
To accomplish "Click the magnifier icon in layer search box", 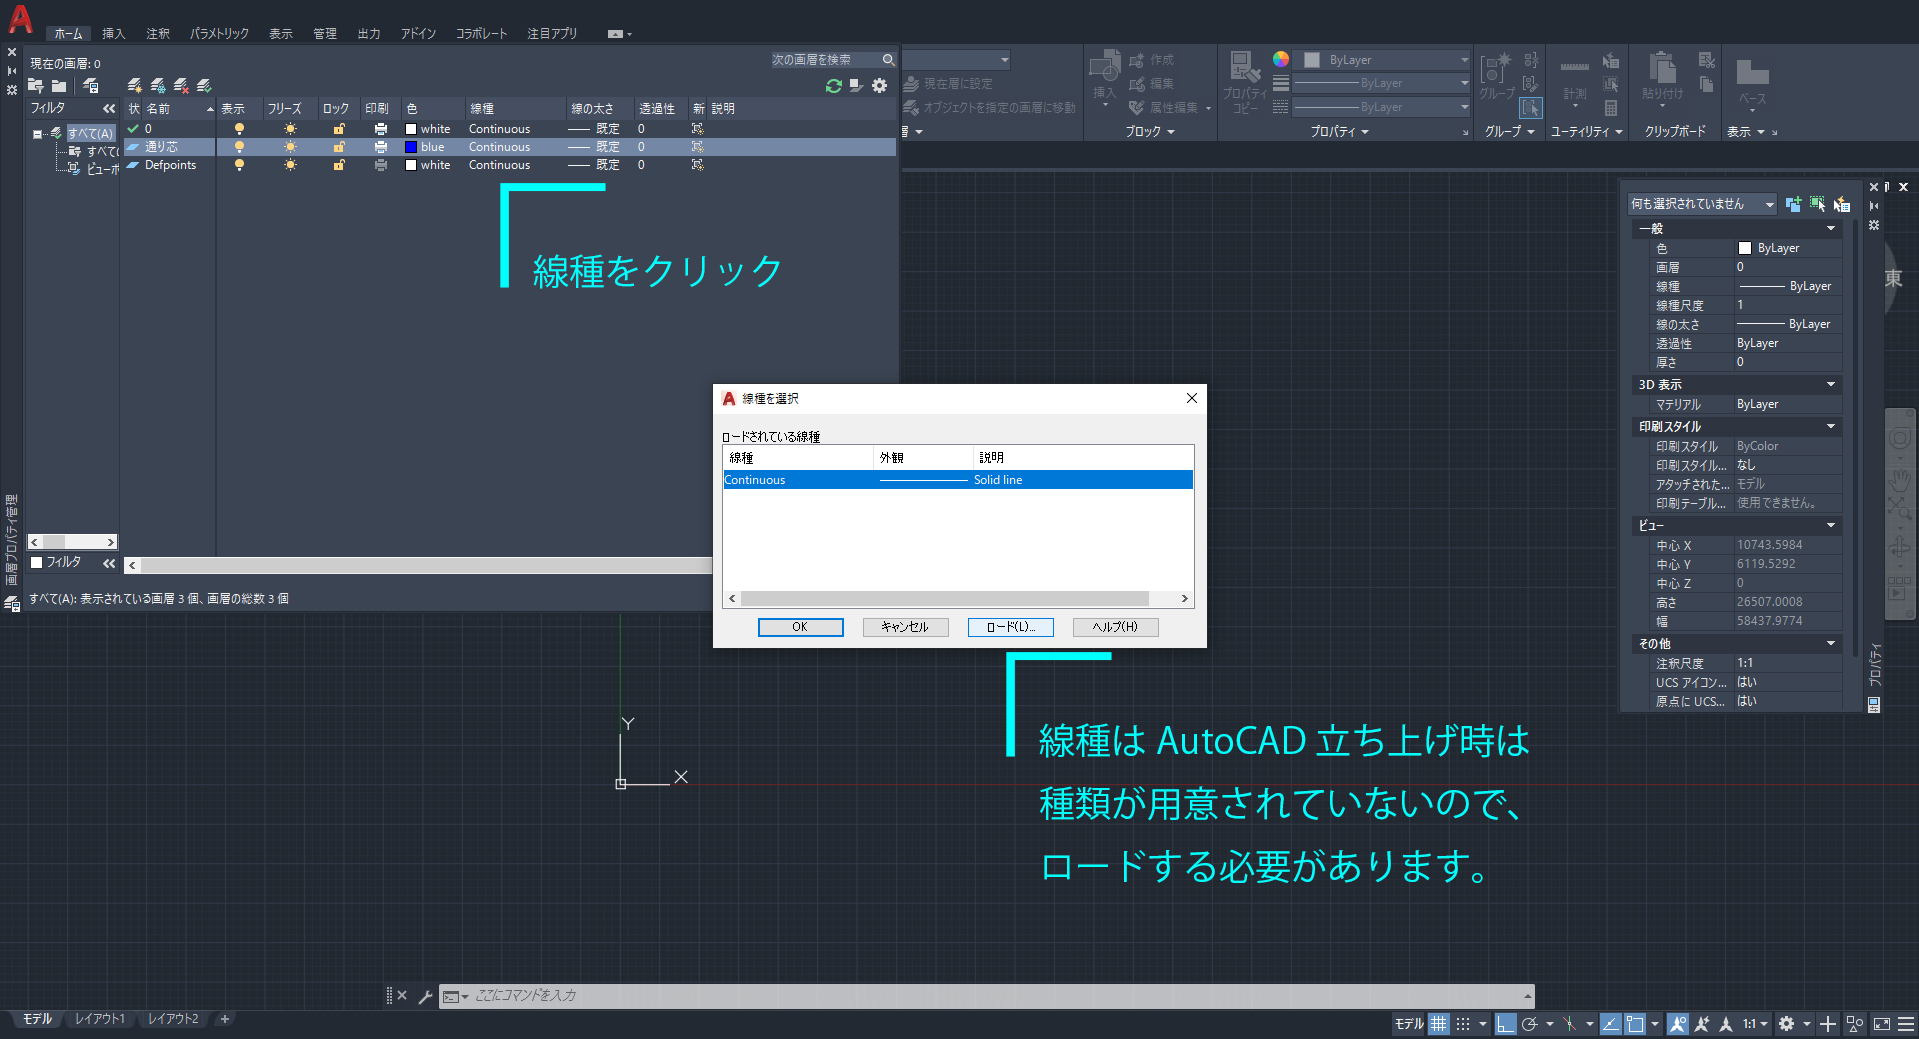I will click(888, 60).
